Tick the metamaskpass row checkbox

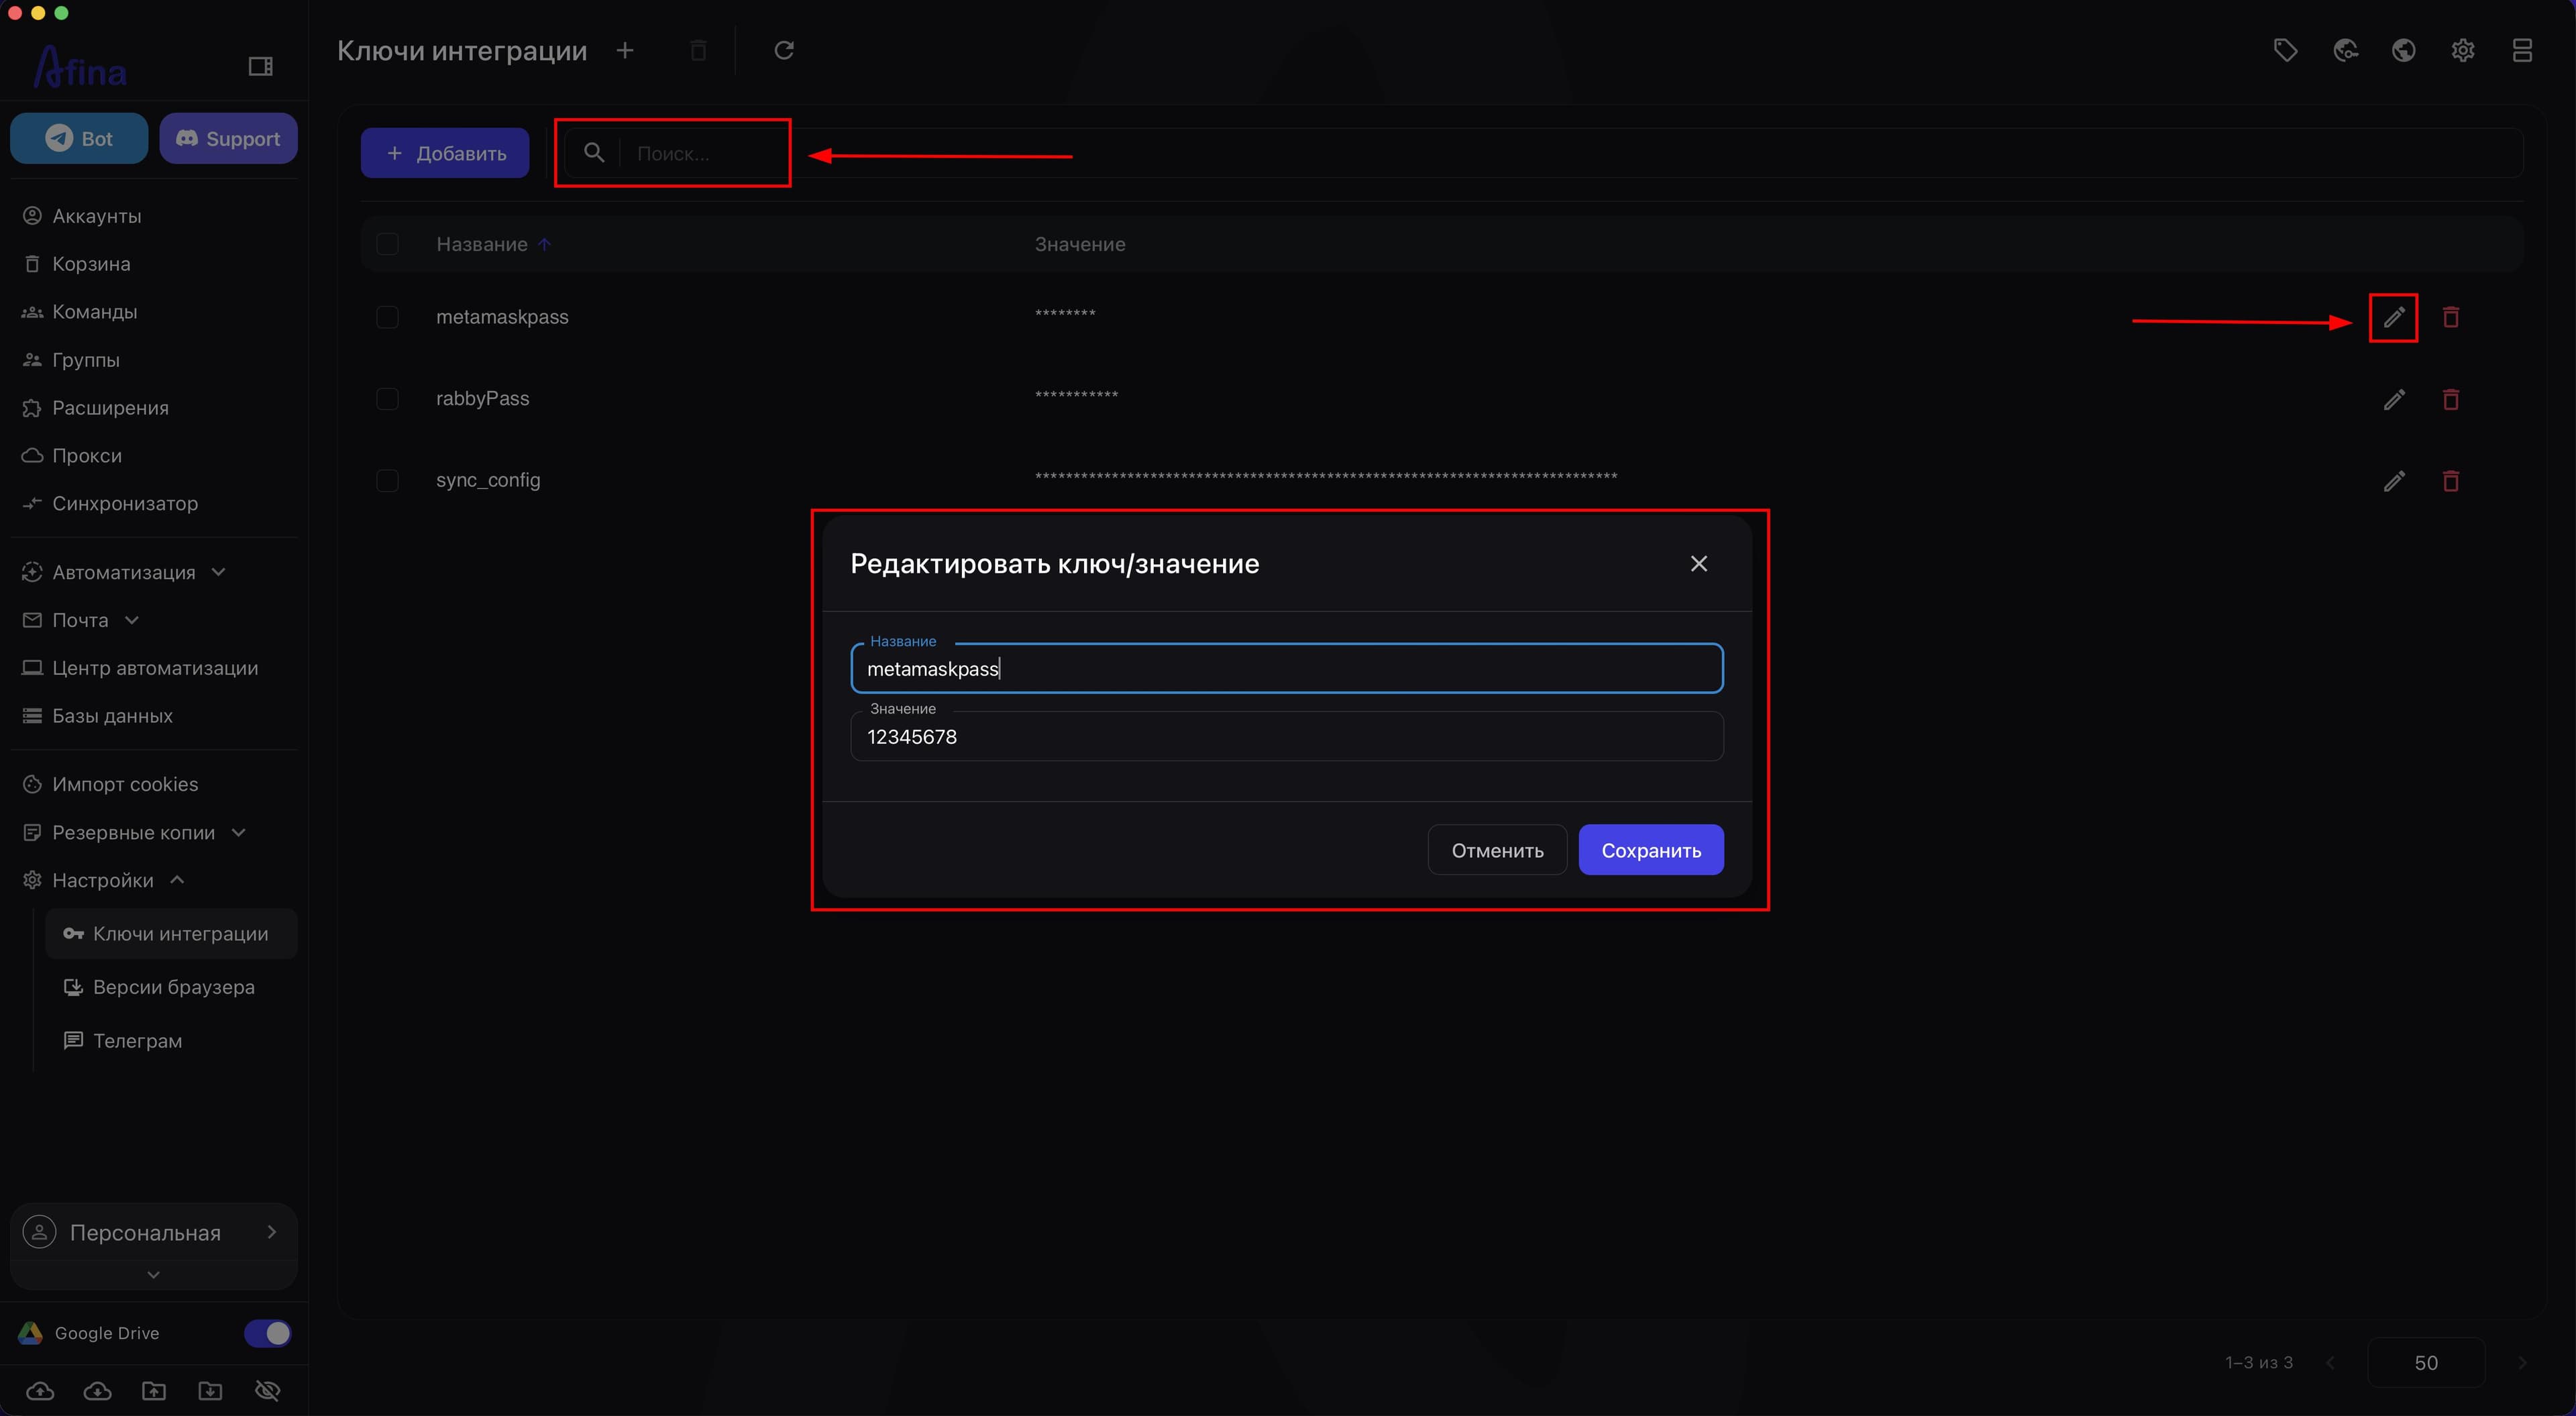(387, 317)
